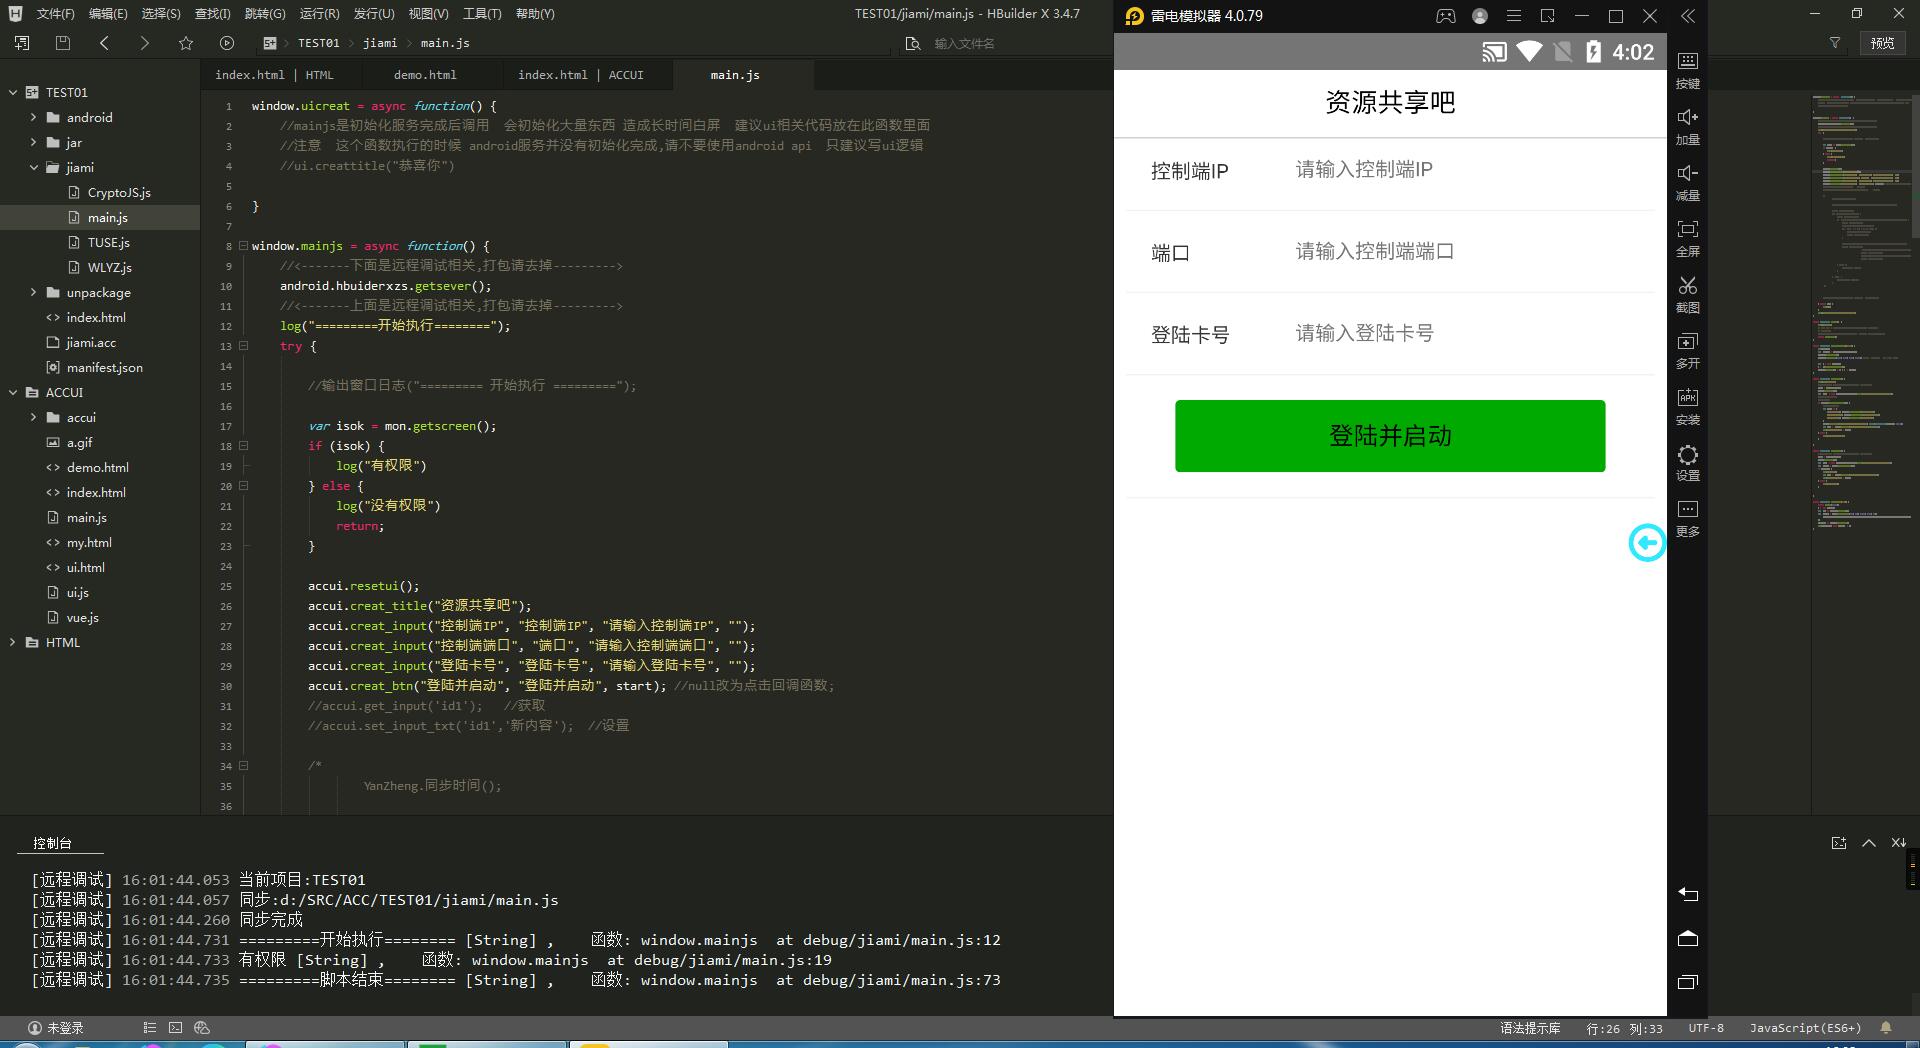Click the user account icon in emulator title bar
Image resolution: width=1920 pixels, height=1048 pixels.
point(1480,15)
